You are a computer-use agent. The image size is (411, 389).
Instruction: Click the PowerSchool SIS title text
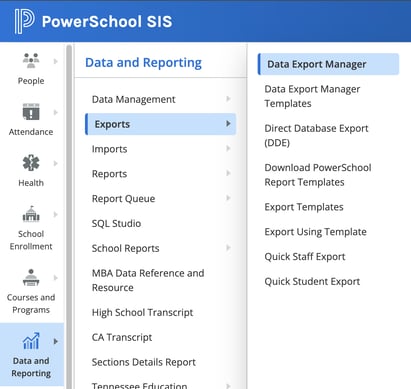click(x=107, y=22)
